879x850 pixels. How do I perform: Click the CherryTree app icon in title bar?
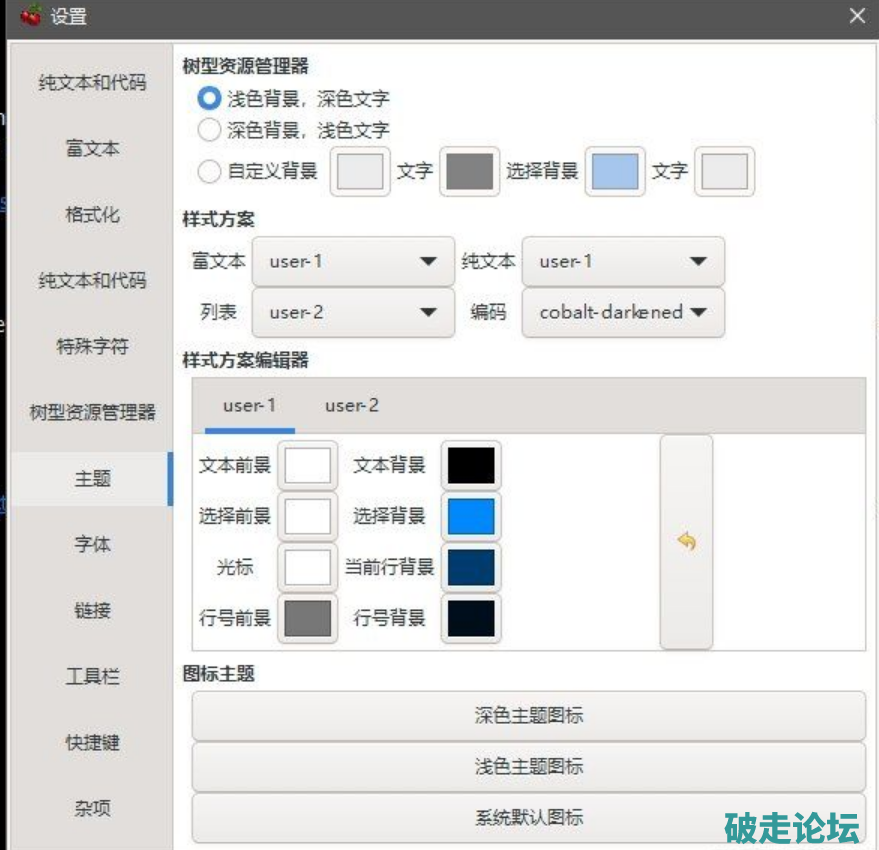point(31,15)
